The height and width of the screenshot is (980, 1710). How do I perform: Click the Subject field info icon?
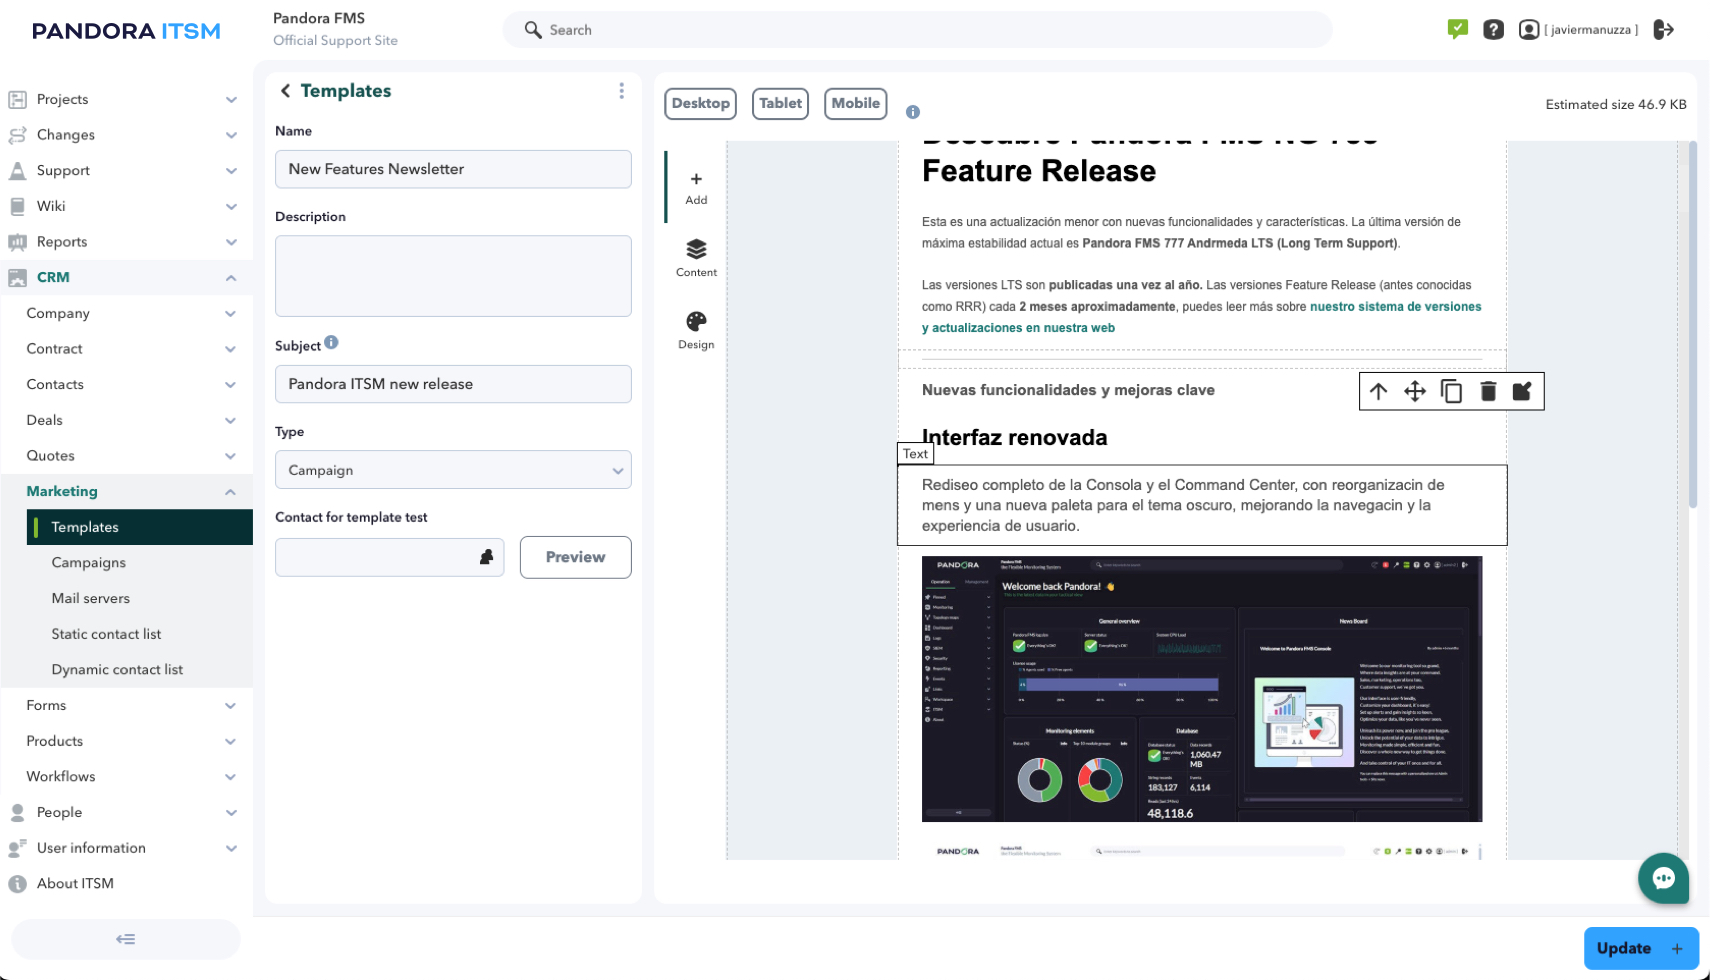coord(331,342)
